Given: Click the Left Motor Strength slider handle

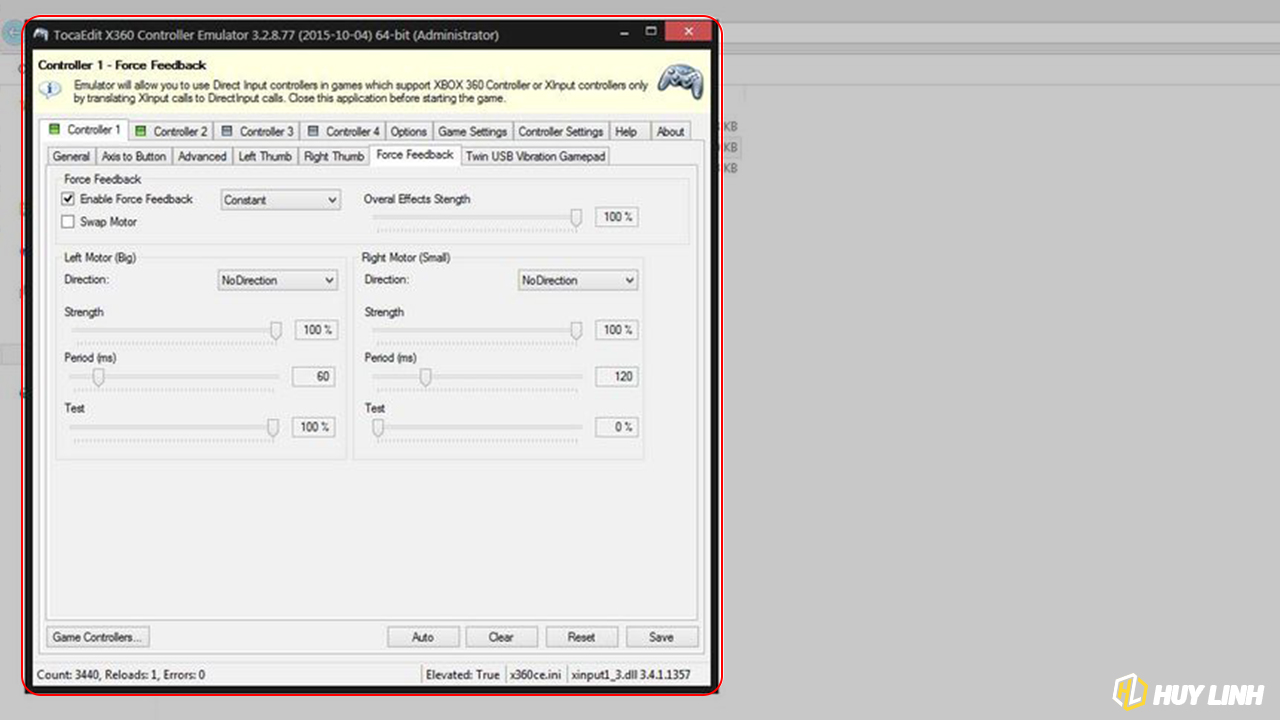Looking at the screenshot, I should point(276,331).
